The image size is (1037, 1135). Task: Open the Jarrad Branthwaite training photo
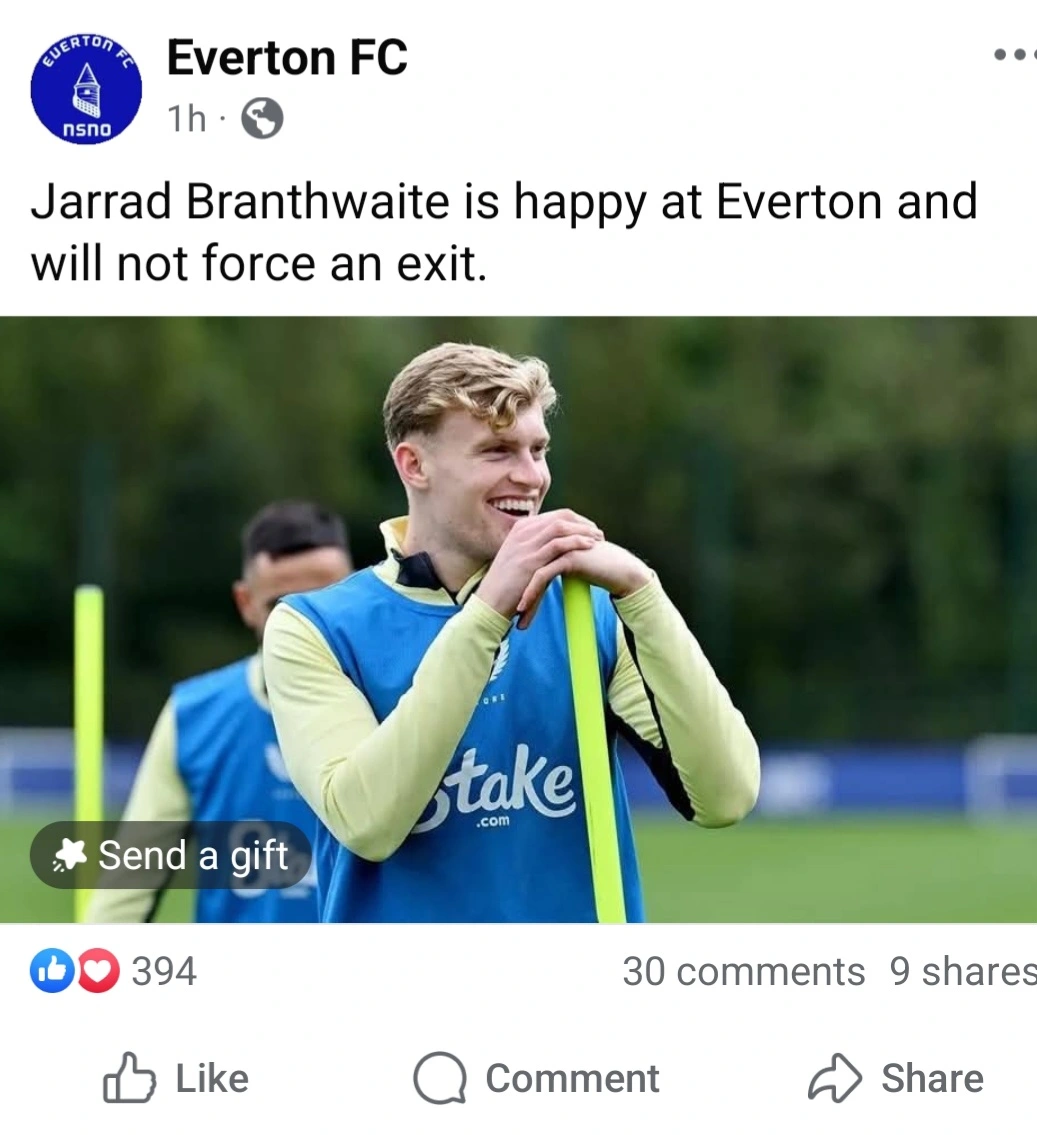click(x=518, y=620)
